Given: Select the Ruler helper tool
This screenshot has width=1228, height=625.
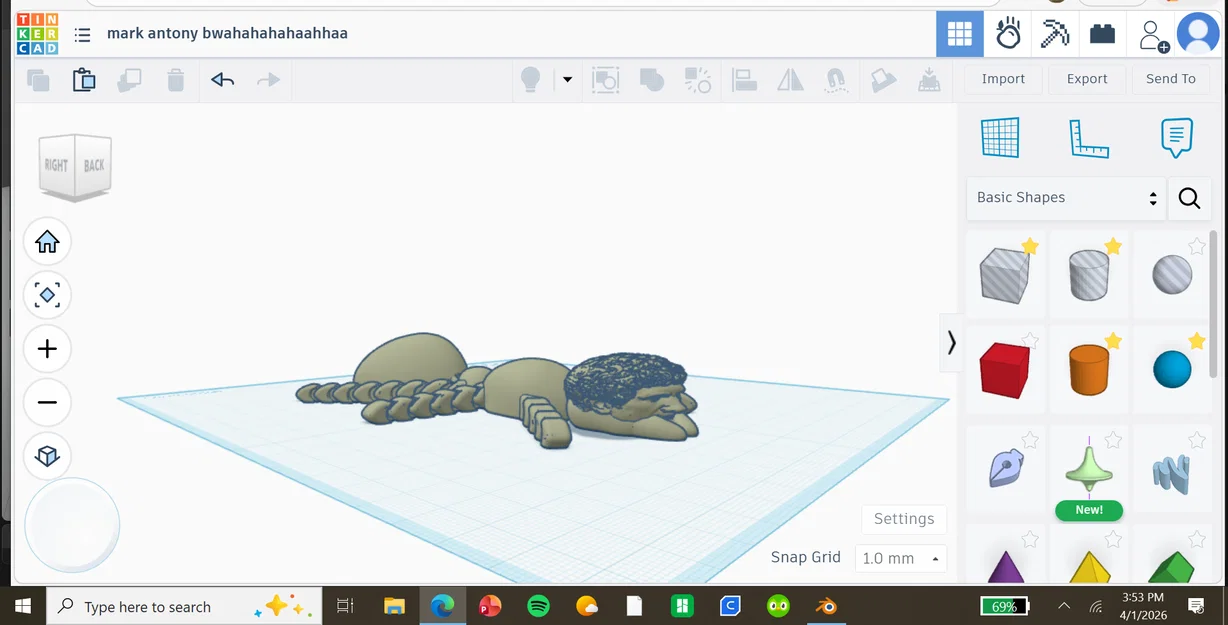Looking at the screenshot, I should [x=1089, y=137].
